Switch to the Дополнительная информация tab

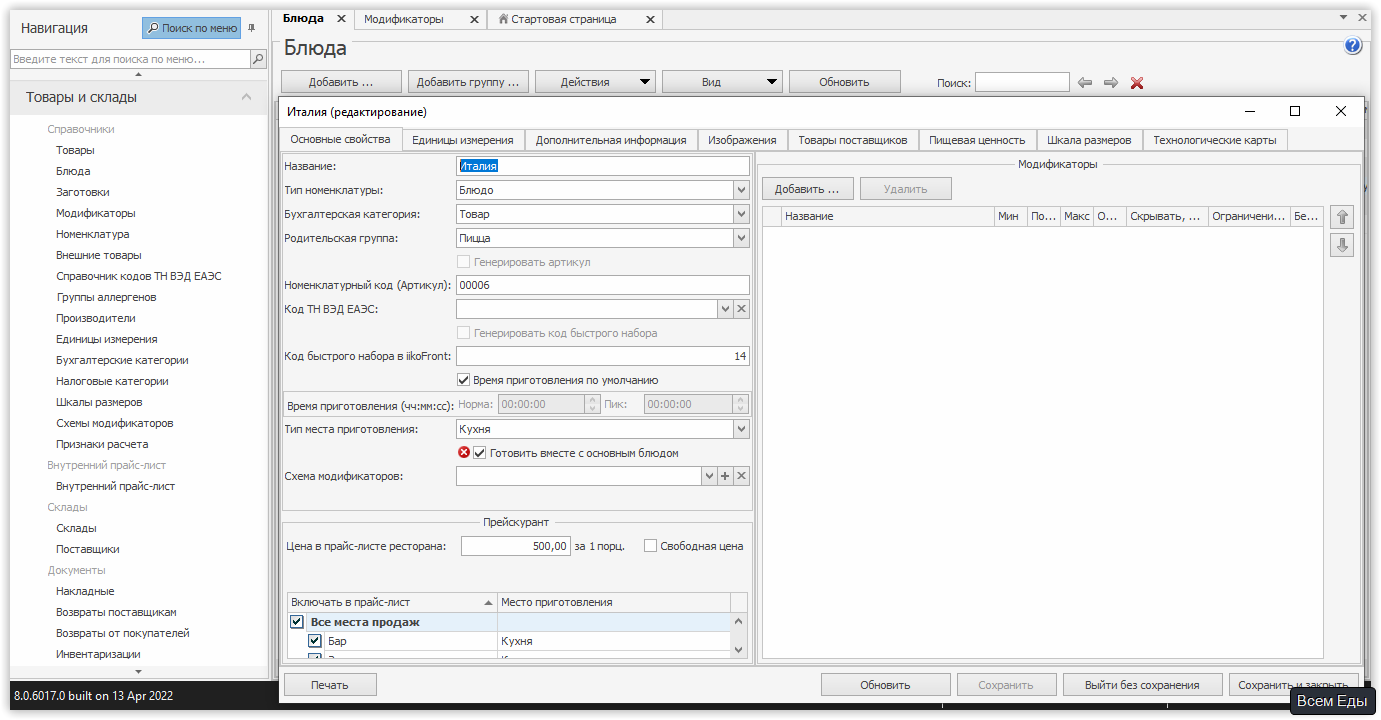tap(611, 140)
